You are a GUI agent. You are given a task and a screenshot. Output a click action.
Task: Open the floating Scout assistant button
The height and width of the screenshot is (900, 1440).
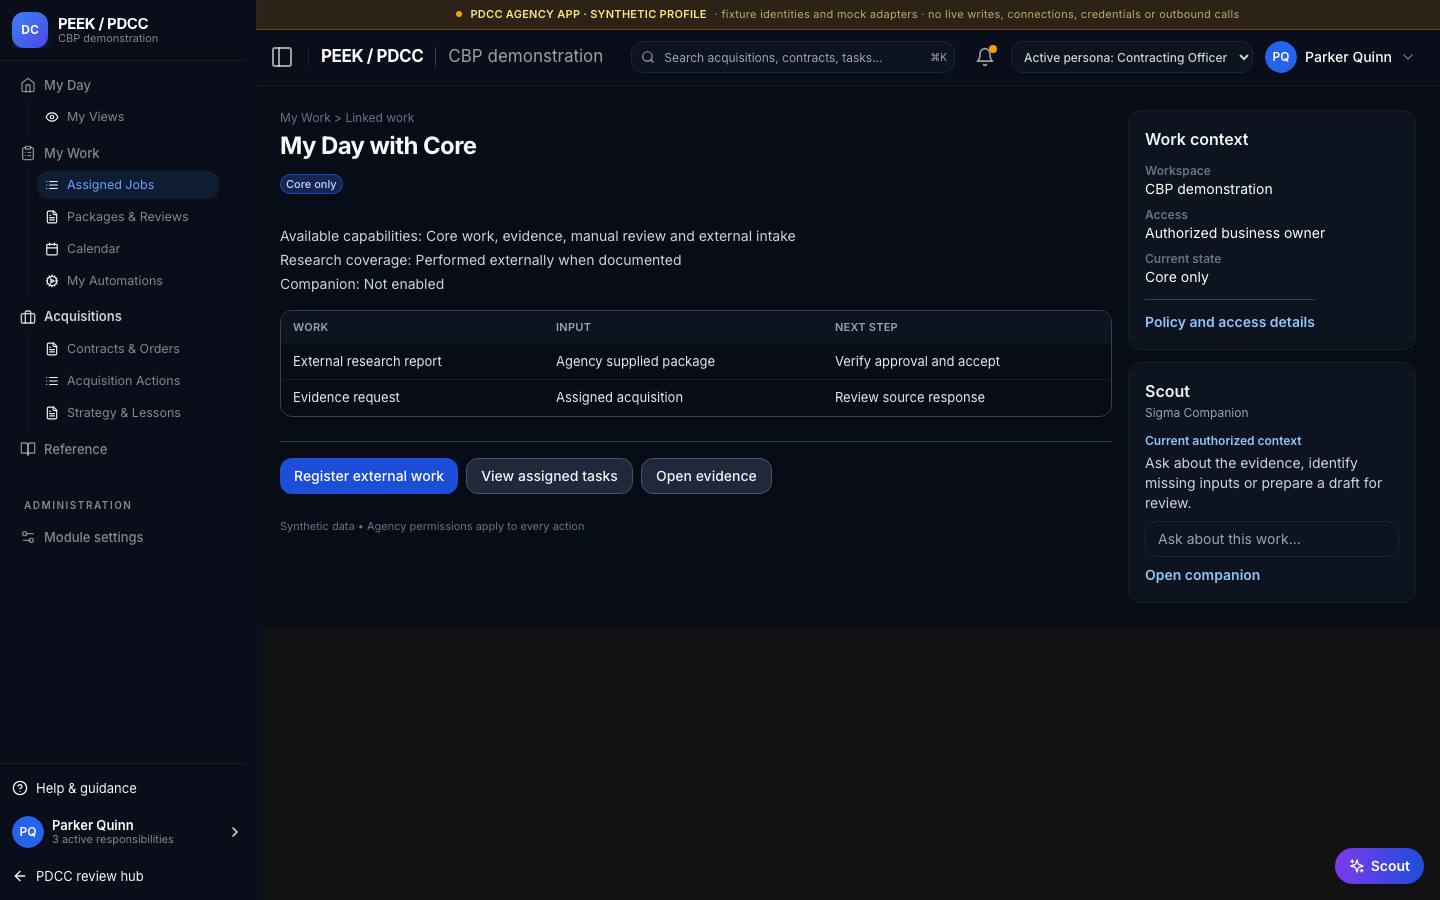1379,866
